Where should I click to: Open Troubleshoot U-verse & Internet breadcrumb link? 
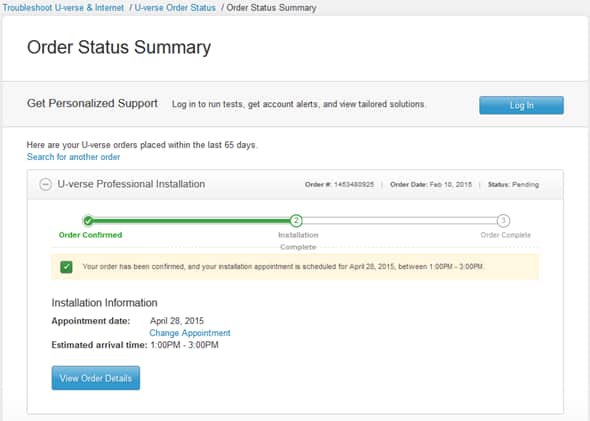(x=63, y=8)
